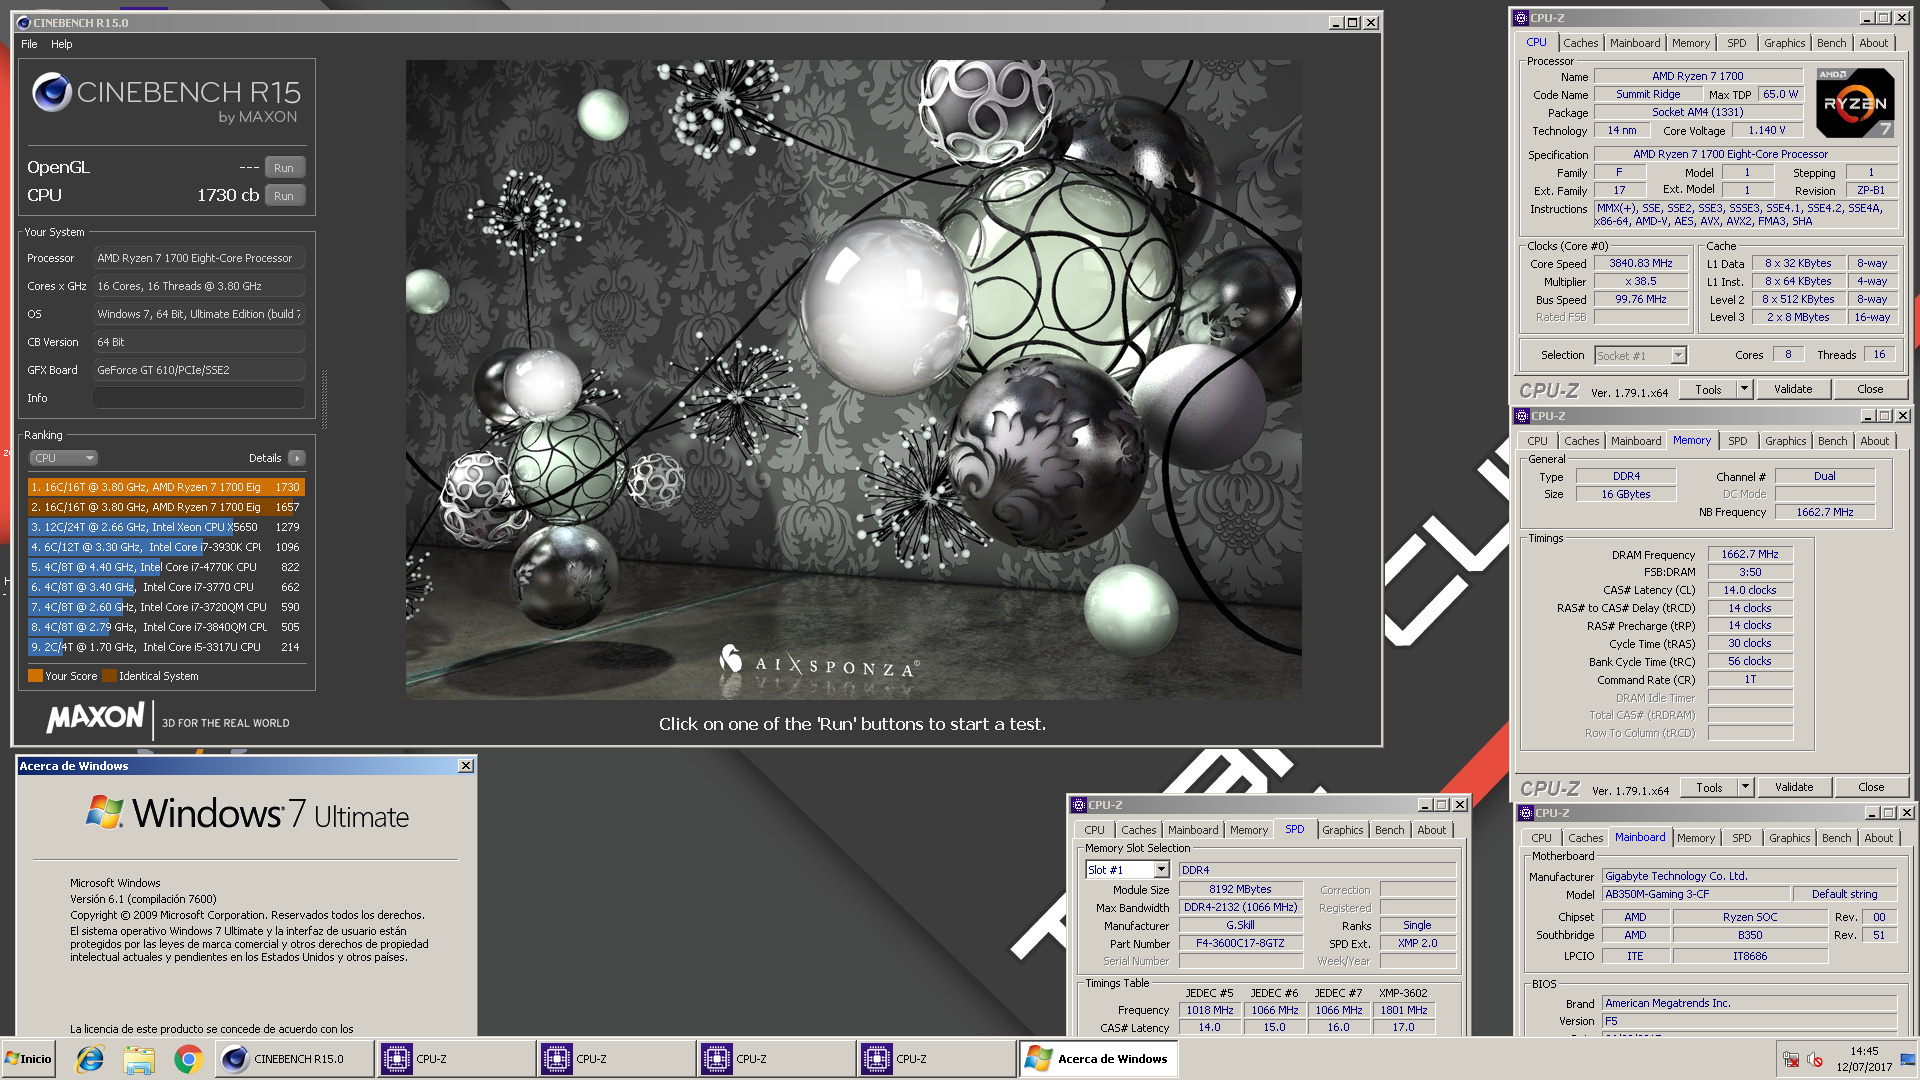Screen dimensions: 1920x1080
Task: Select Mainboard tab in CPU-Z SPD window
Action: point(1193,830)
